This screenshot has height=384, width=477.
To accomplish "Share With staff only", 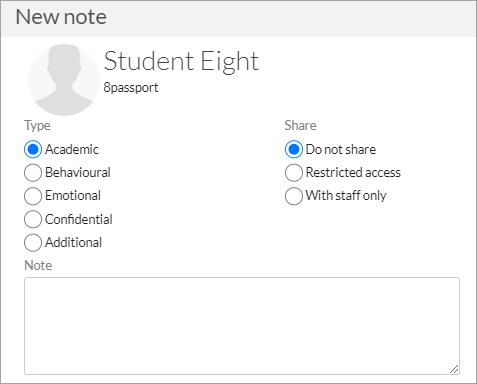I will pos(294,196).
